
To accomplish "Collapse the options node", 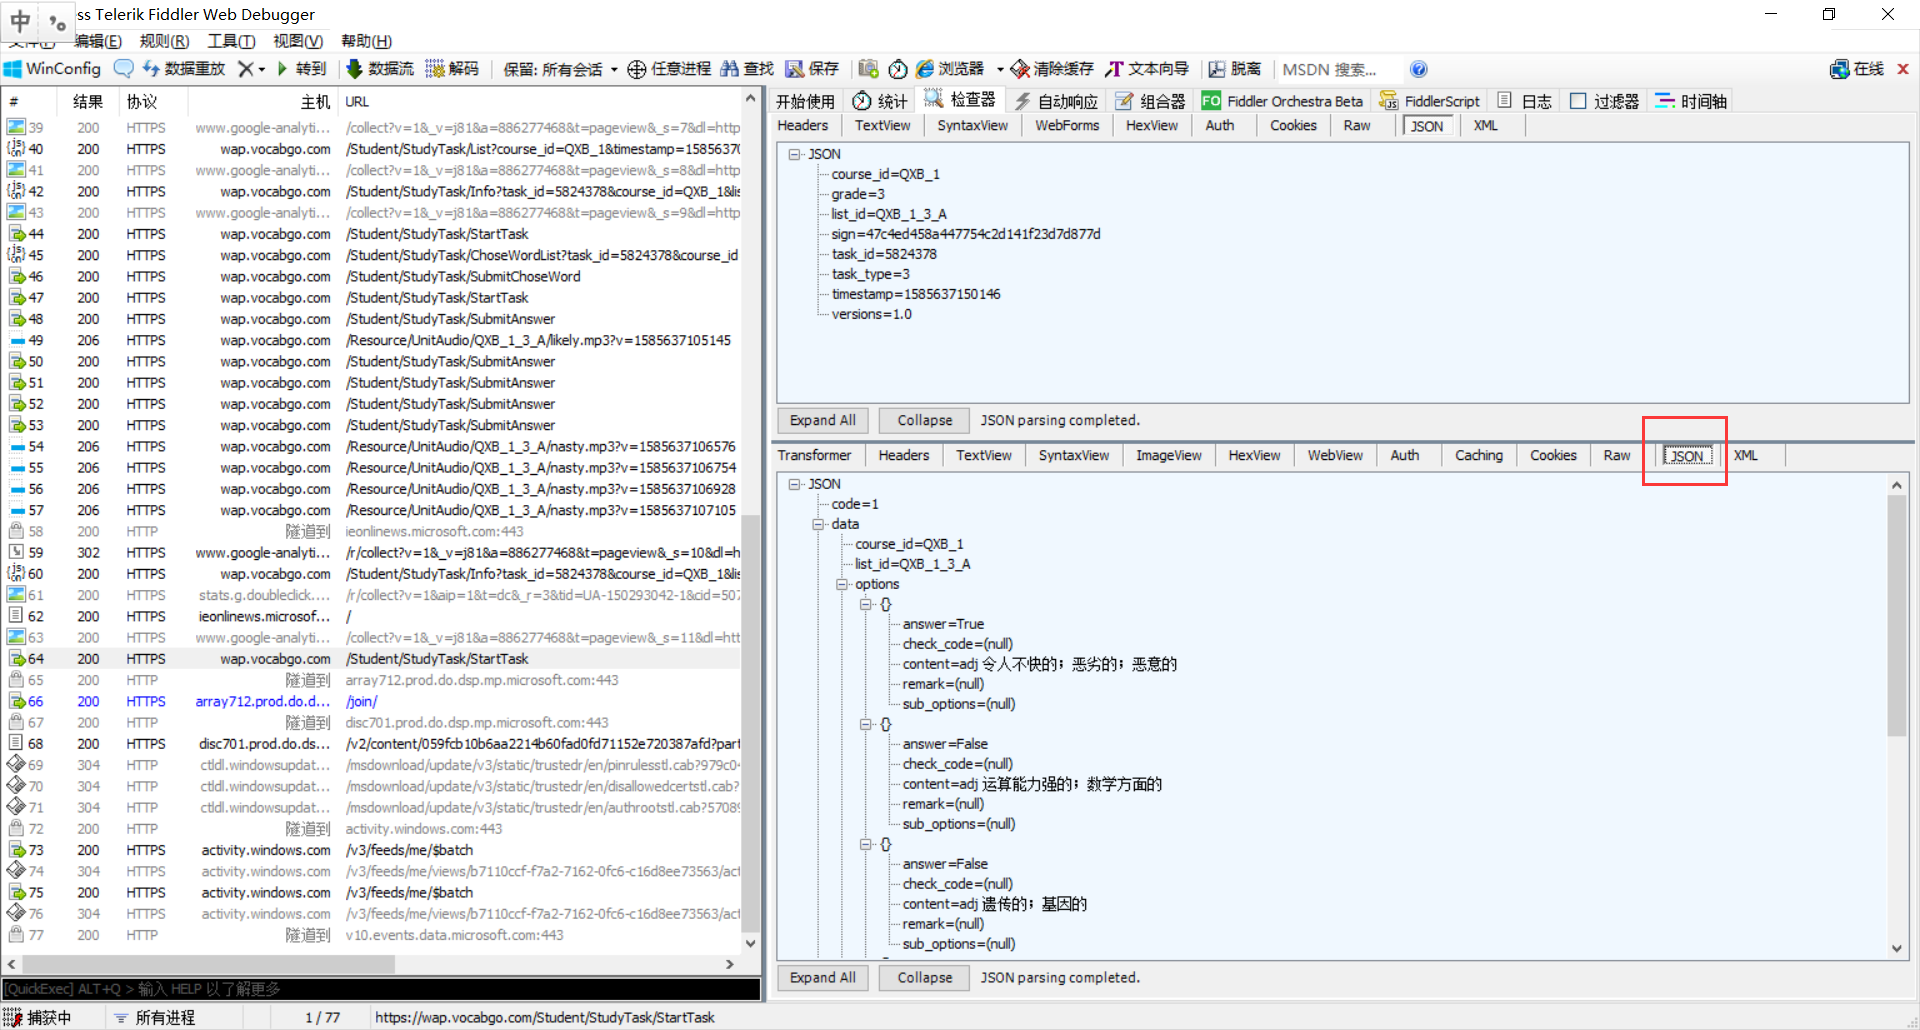I will point(842,584).
